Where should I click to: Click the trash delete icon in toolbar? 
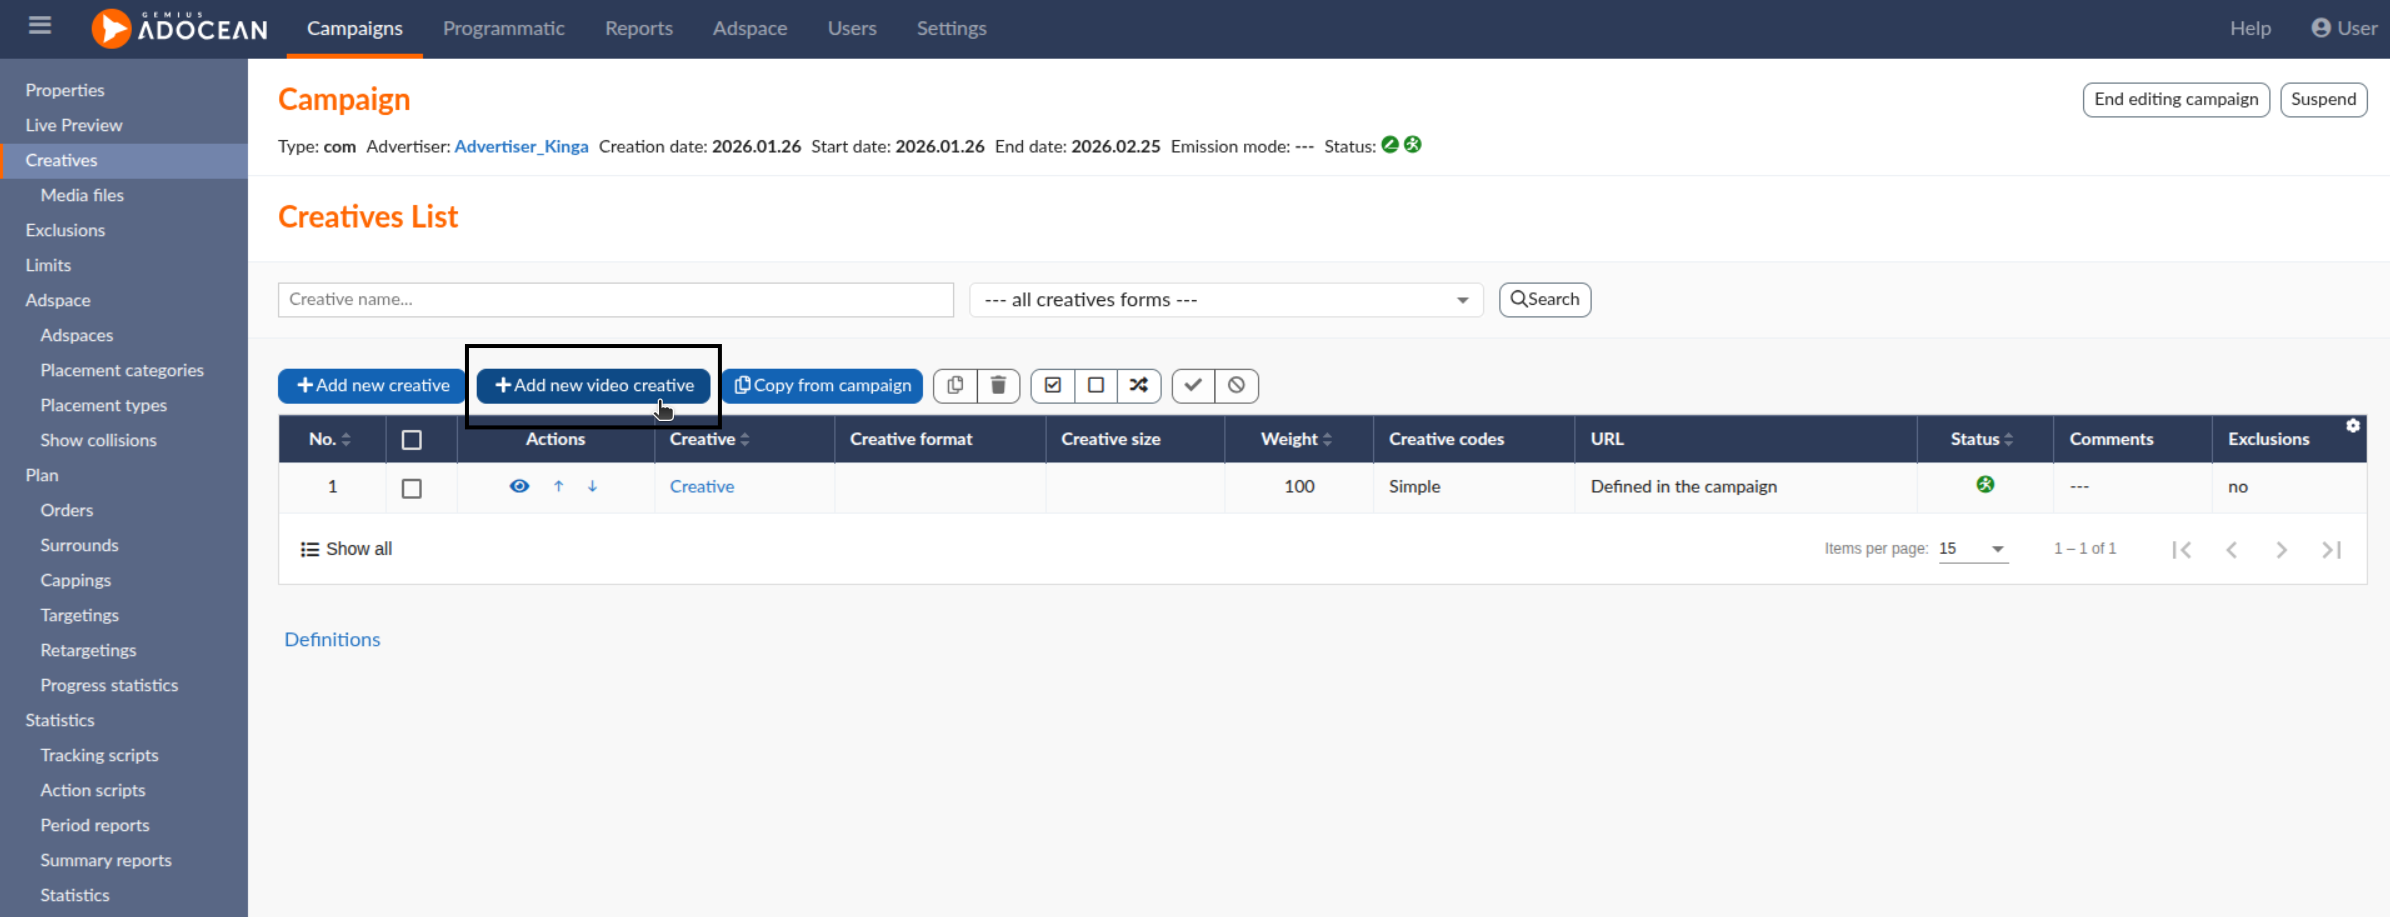(997, 385)
